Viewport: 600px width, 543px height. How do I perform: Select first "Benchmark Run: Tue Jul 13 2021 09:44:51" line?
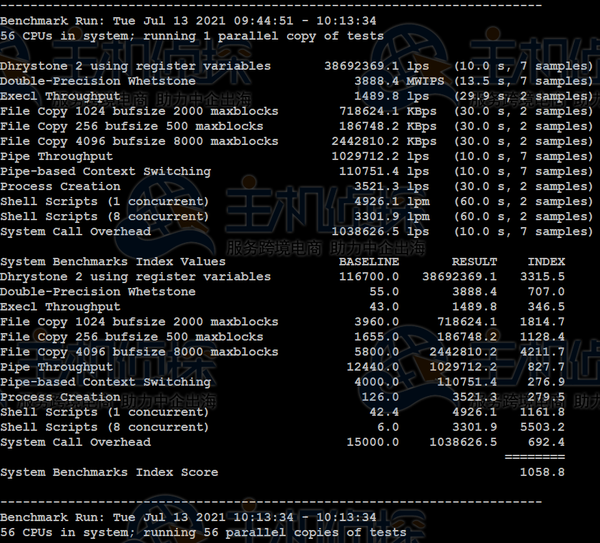coord(188,21)
